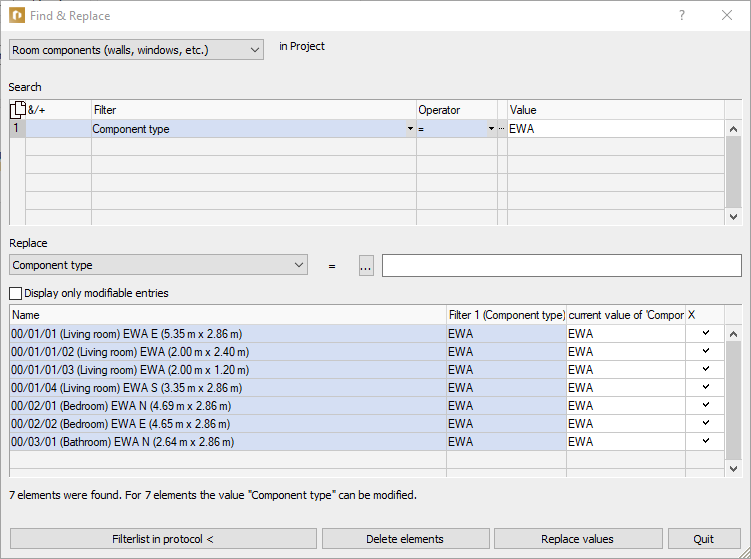Toggle checkmark for Living room EWA S row
751x559 pixels.
coord(705,388)
